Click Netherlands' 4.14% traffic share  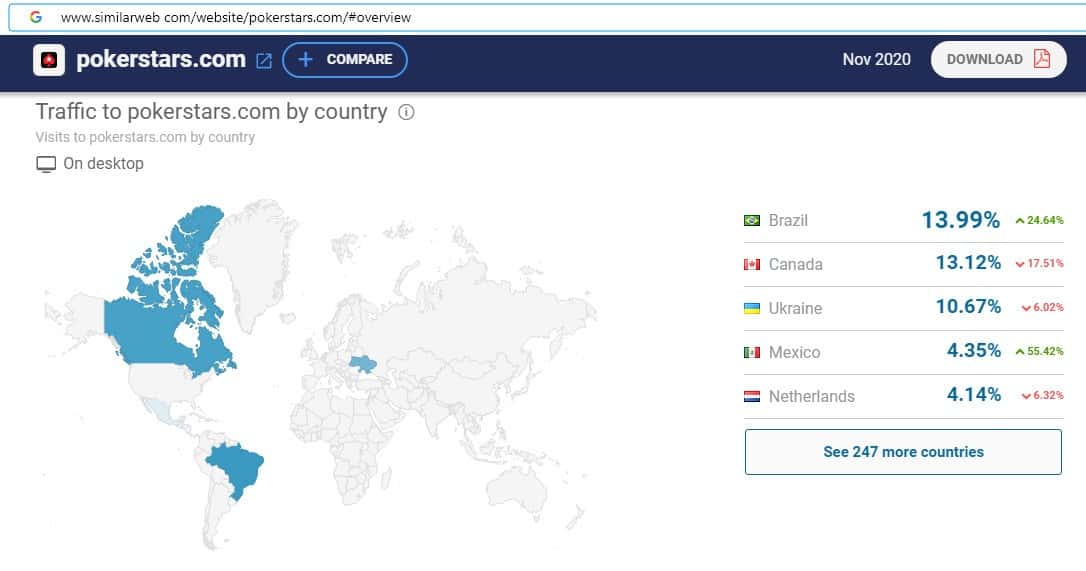click(974, 394)
